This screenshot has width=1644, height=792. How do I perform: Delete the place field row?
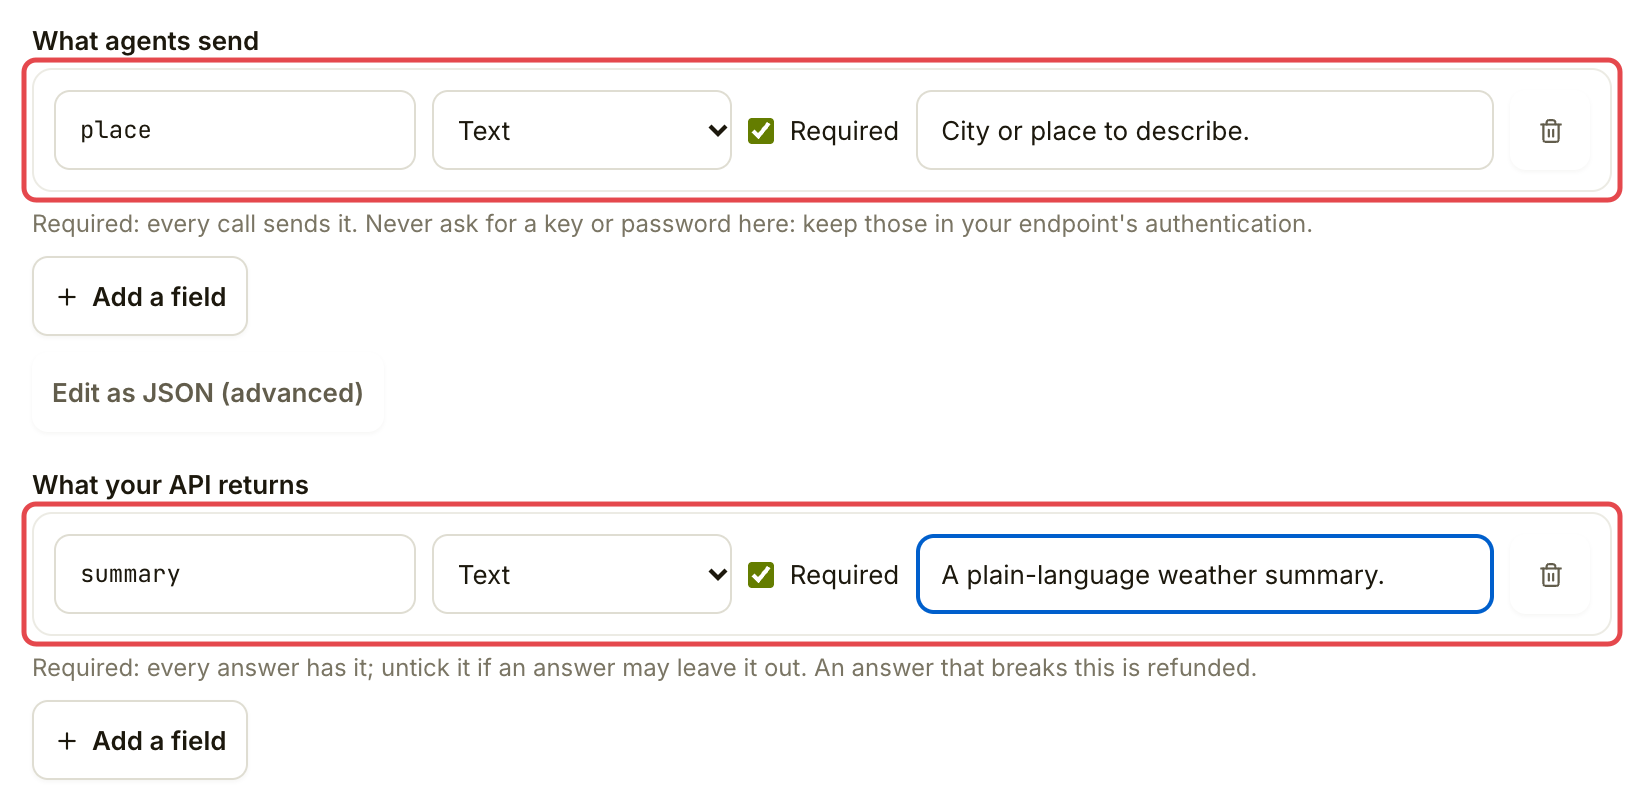point(1550,131)
